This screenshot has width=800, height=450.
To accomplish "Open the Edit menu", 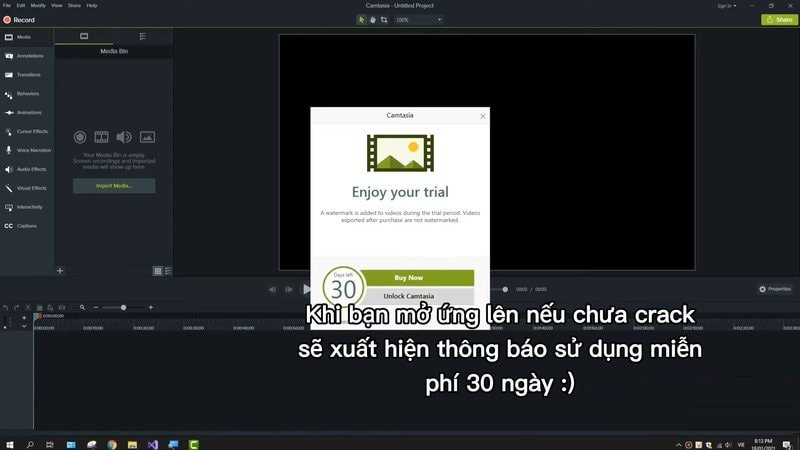I will (20, 6).
